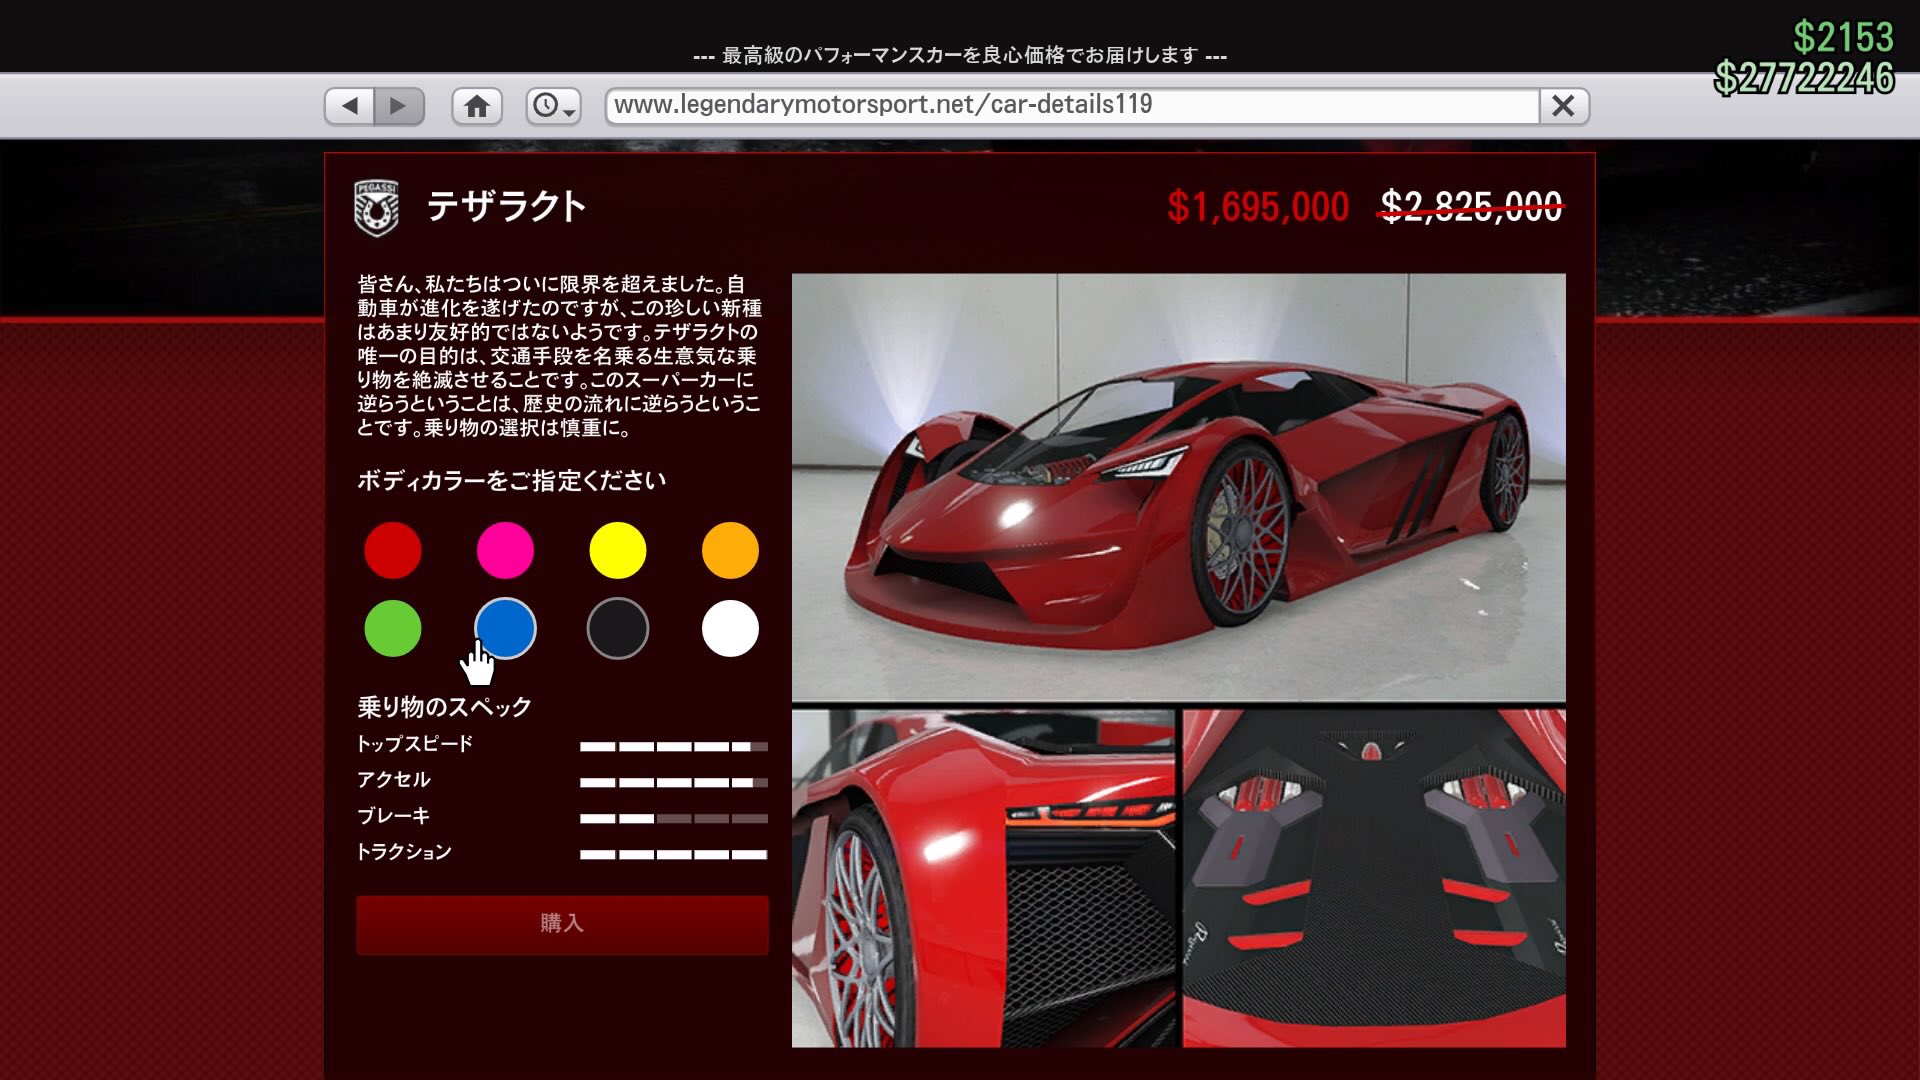Select the black body color

click(617, 628)
